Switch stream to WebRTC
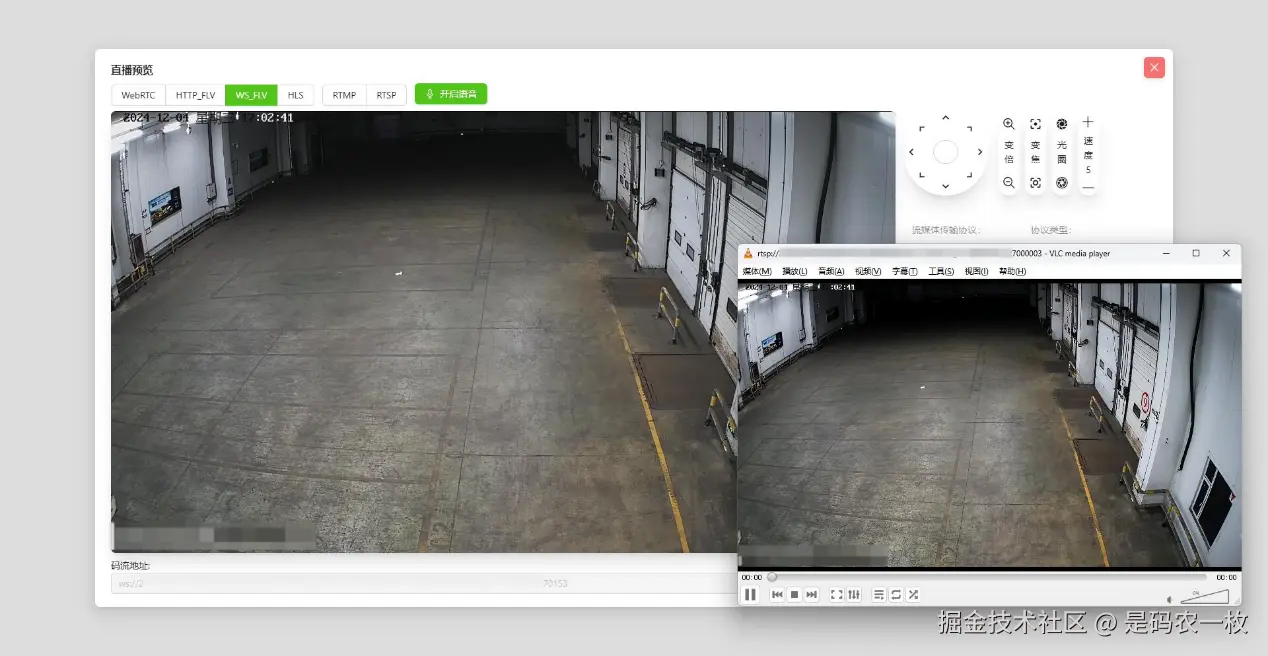Screen dimensions: 1268x656 138,95
